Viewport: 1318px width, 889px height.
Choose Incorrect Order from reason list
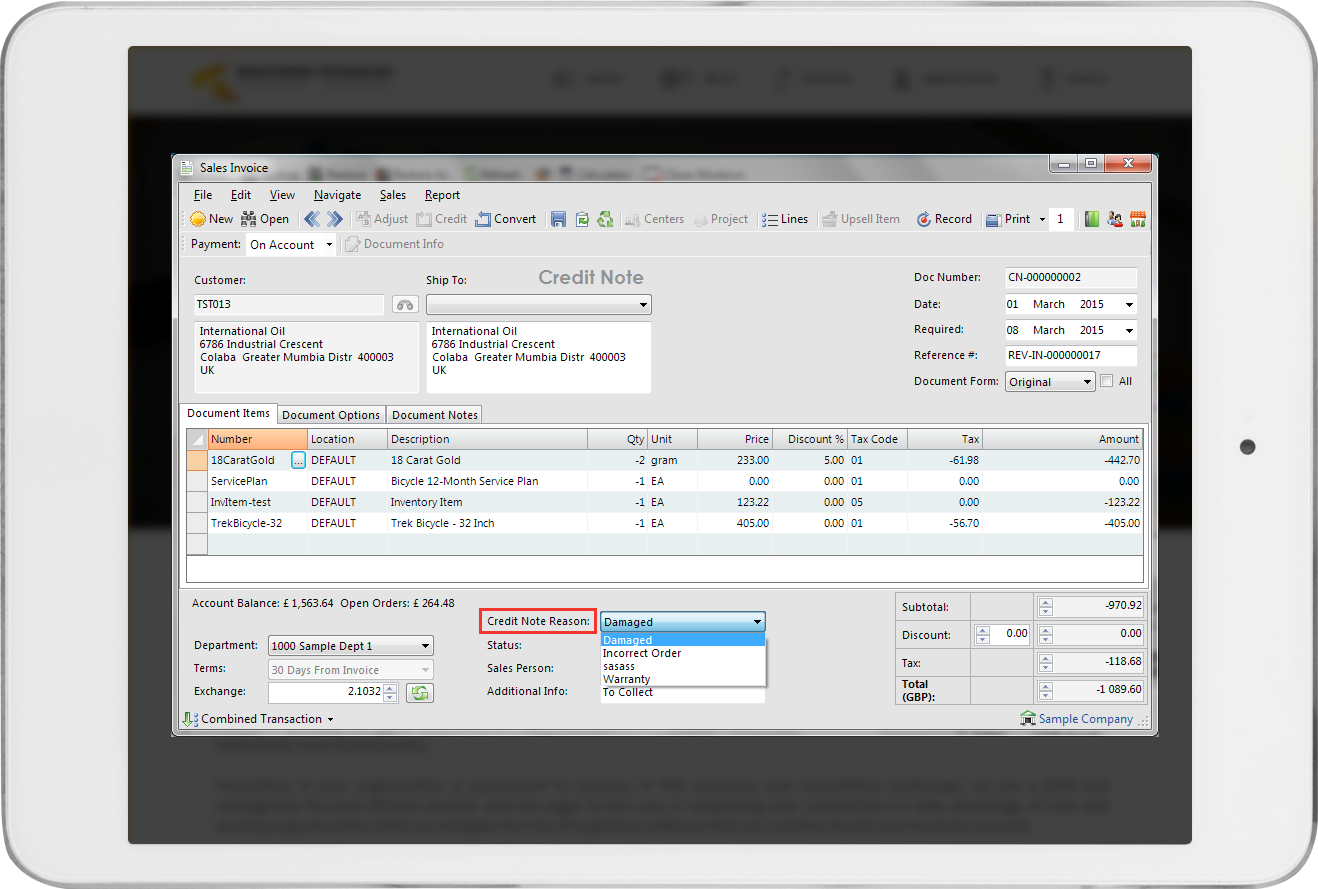[642, 653]
